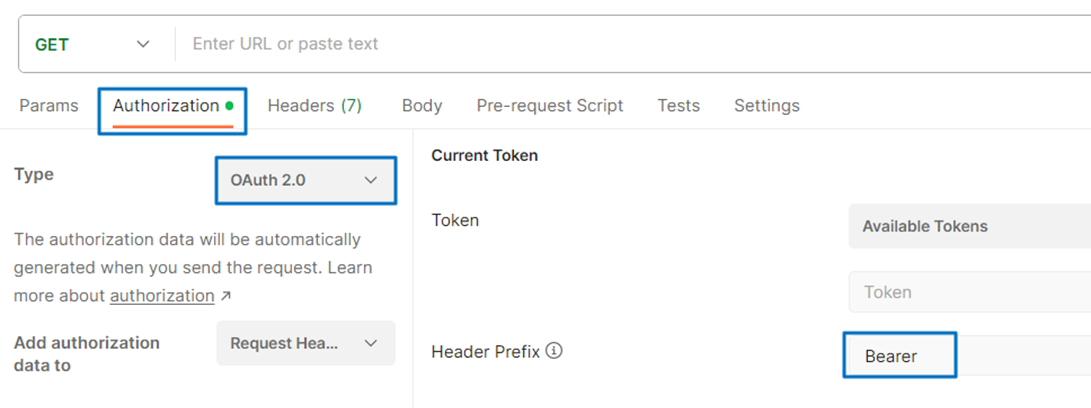Open the Headers (7) tab
1091x408 pixels.
pos(314,106)
